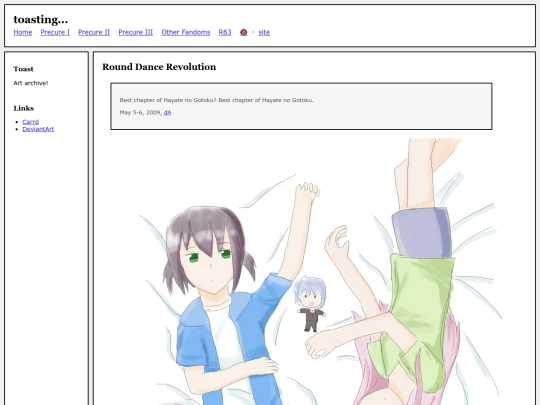Click the red prohibited circle icon
Image resolution: width=540 pixels, height=405 pixels.
(243, 32)
